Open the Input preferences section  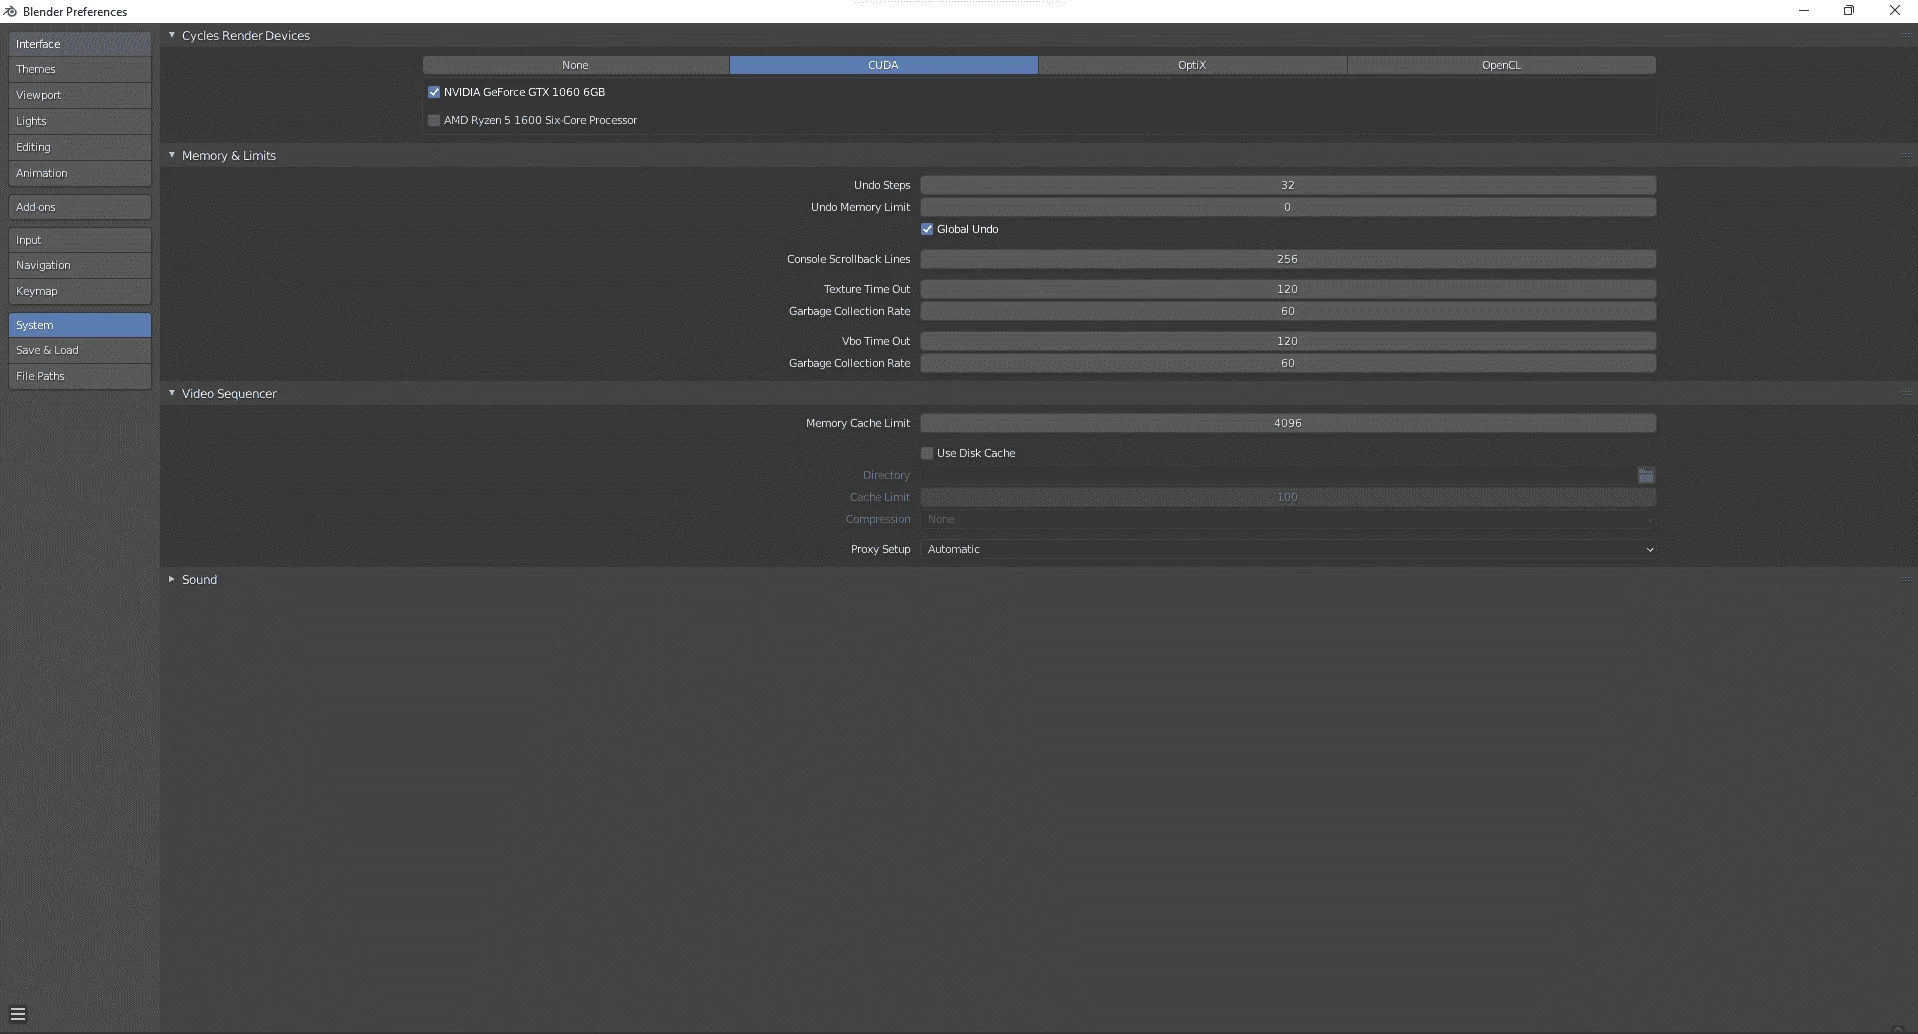point(80,240)
